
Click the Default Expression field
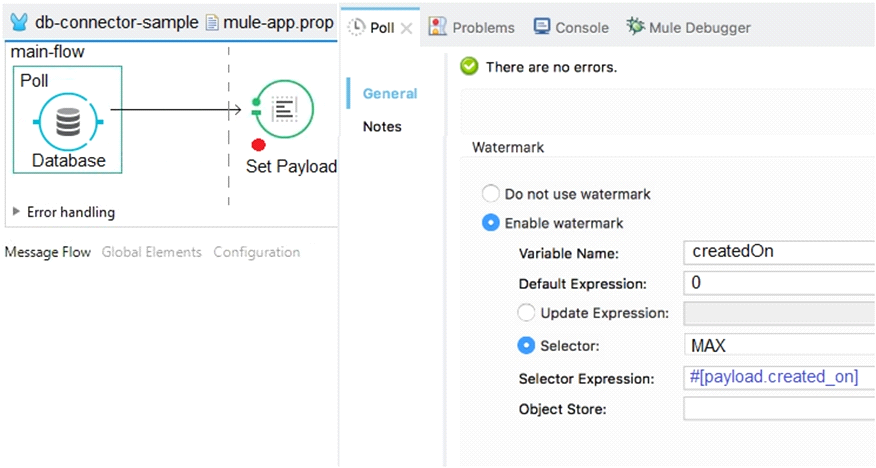779,283
